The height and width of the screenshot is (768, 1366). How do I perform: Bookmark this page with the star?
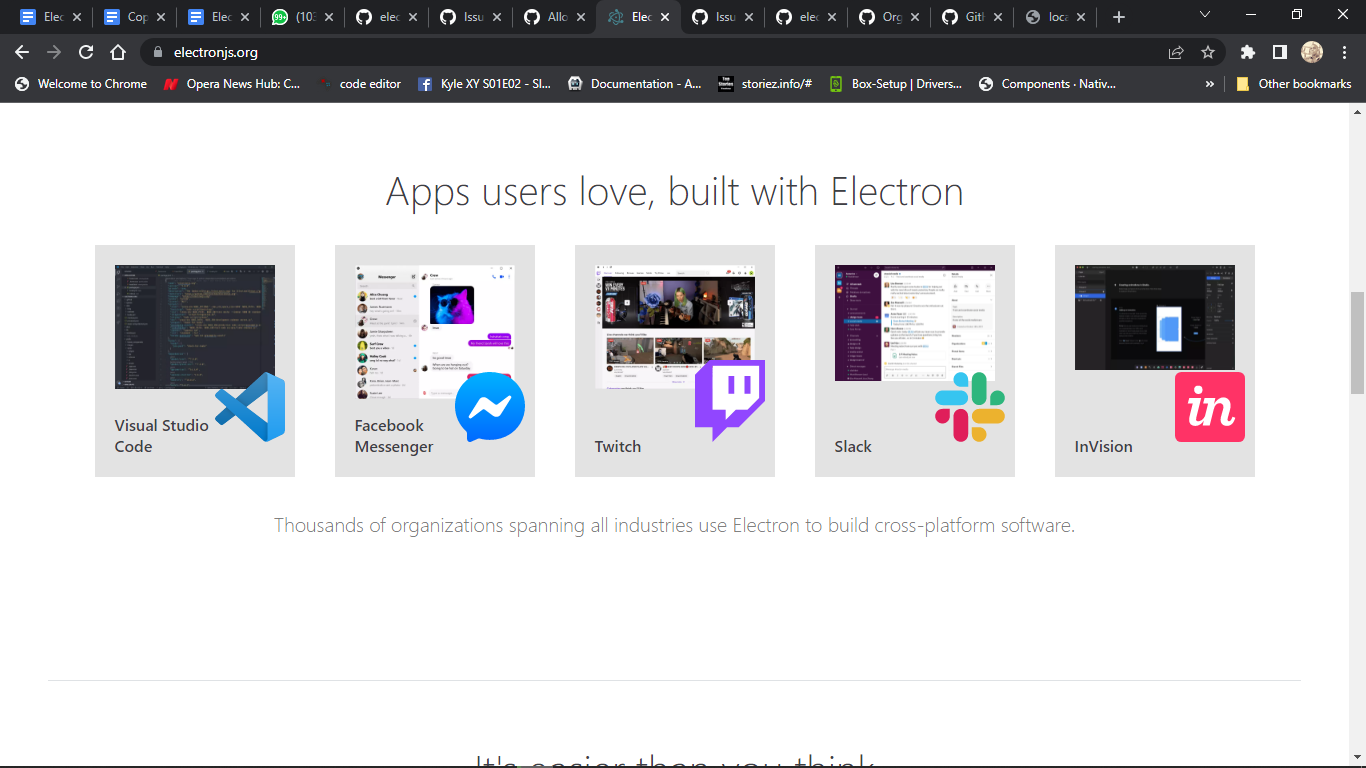click(x=1208, y=52)
